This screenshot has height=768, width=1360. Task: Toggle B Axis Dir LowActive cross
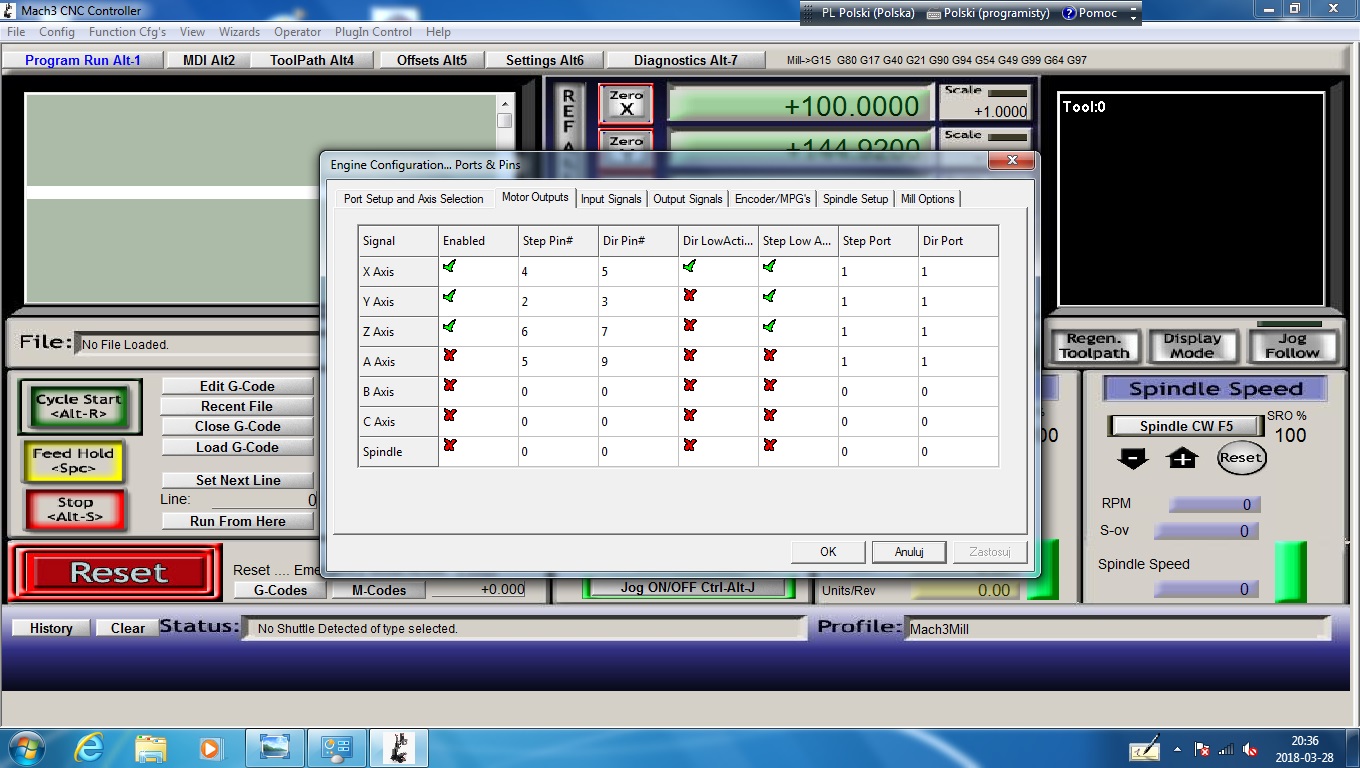(690, 385)
